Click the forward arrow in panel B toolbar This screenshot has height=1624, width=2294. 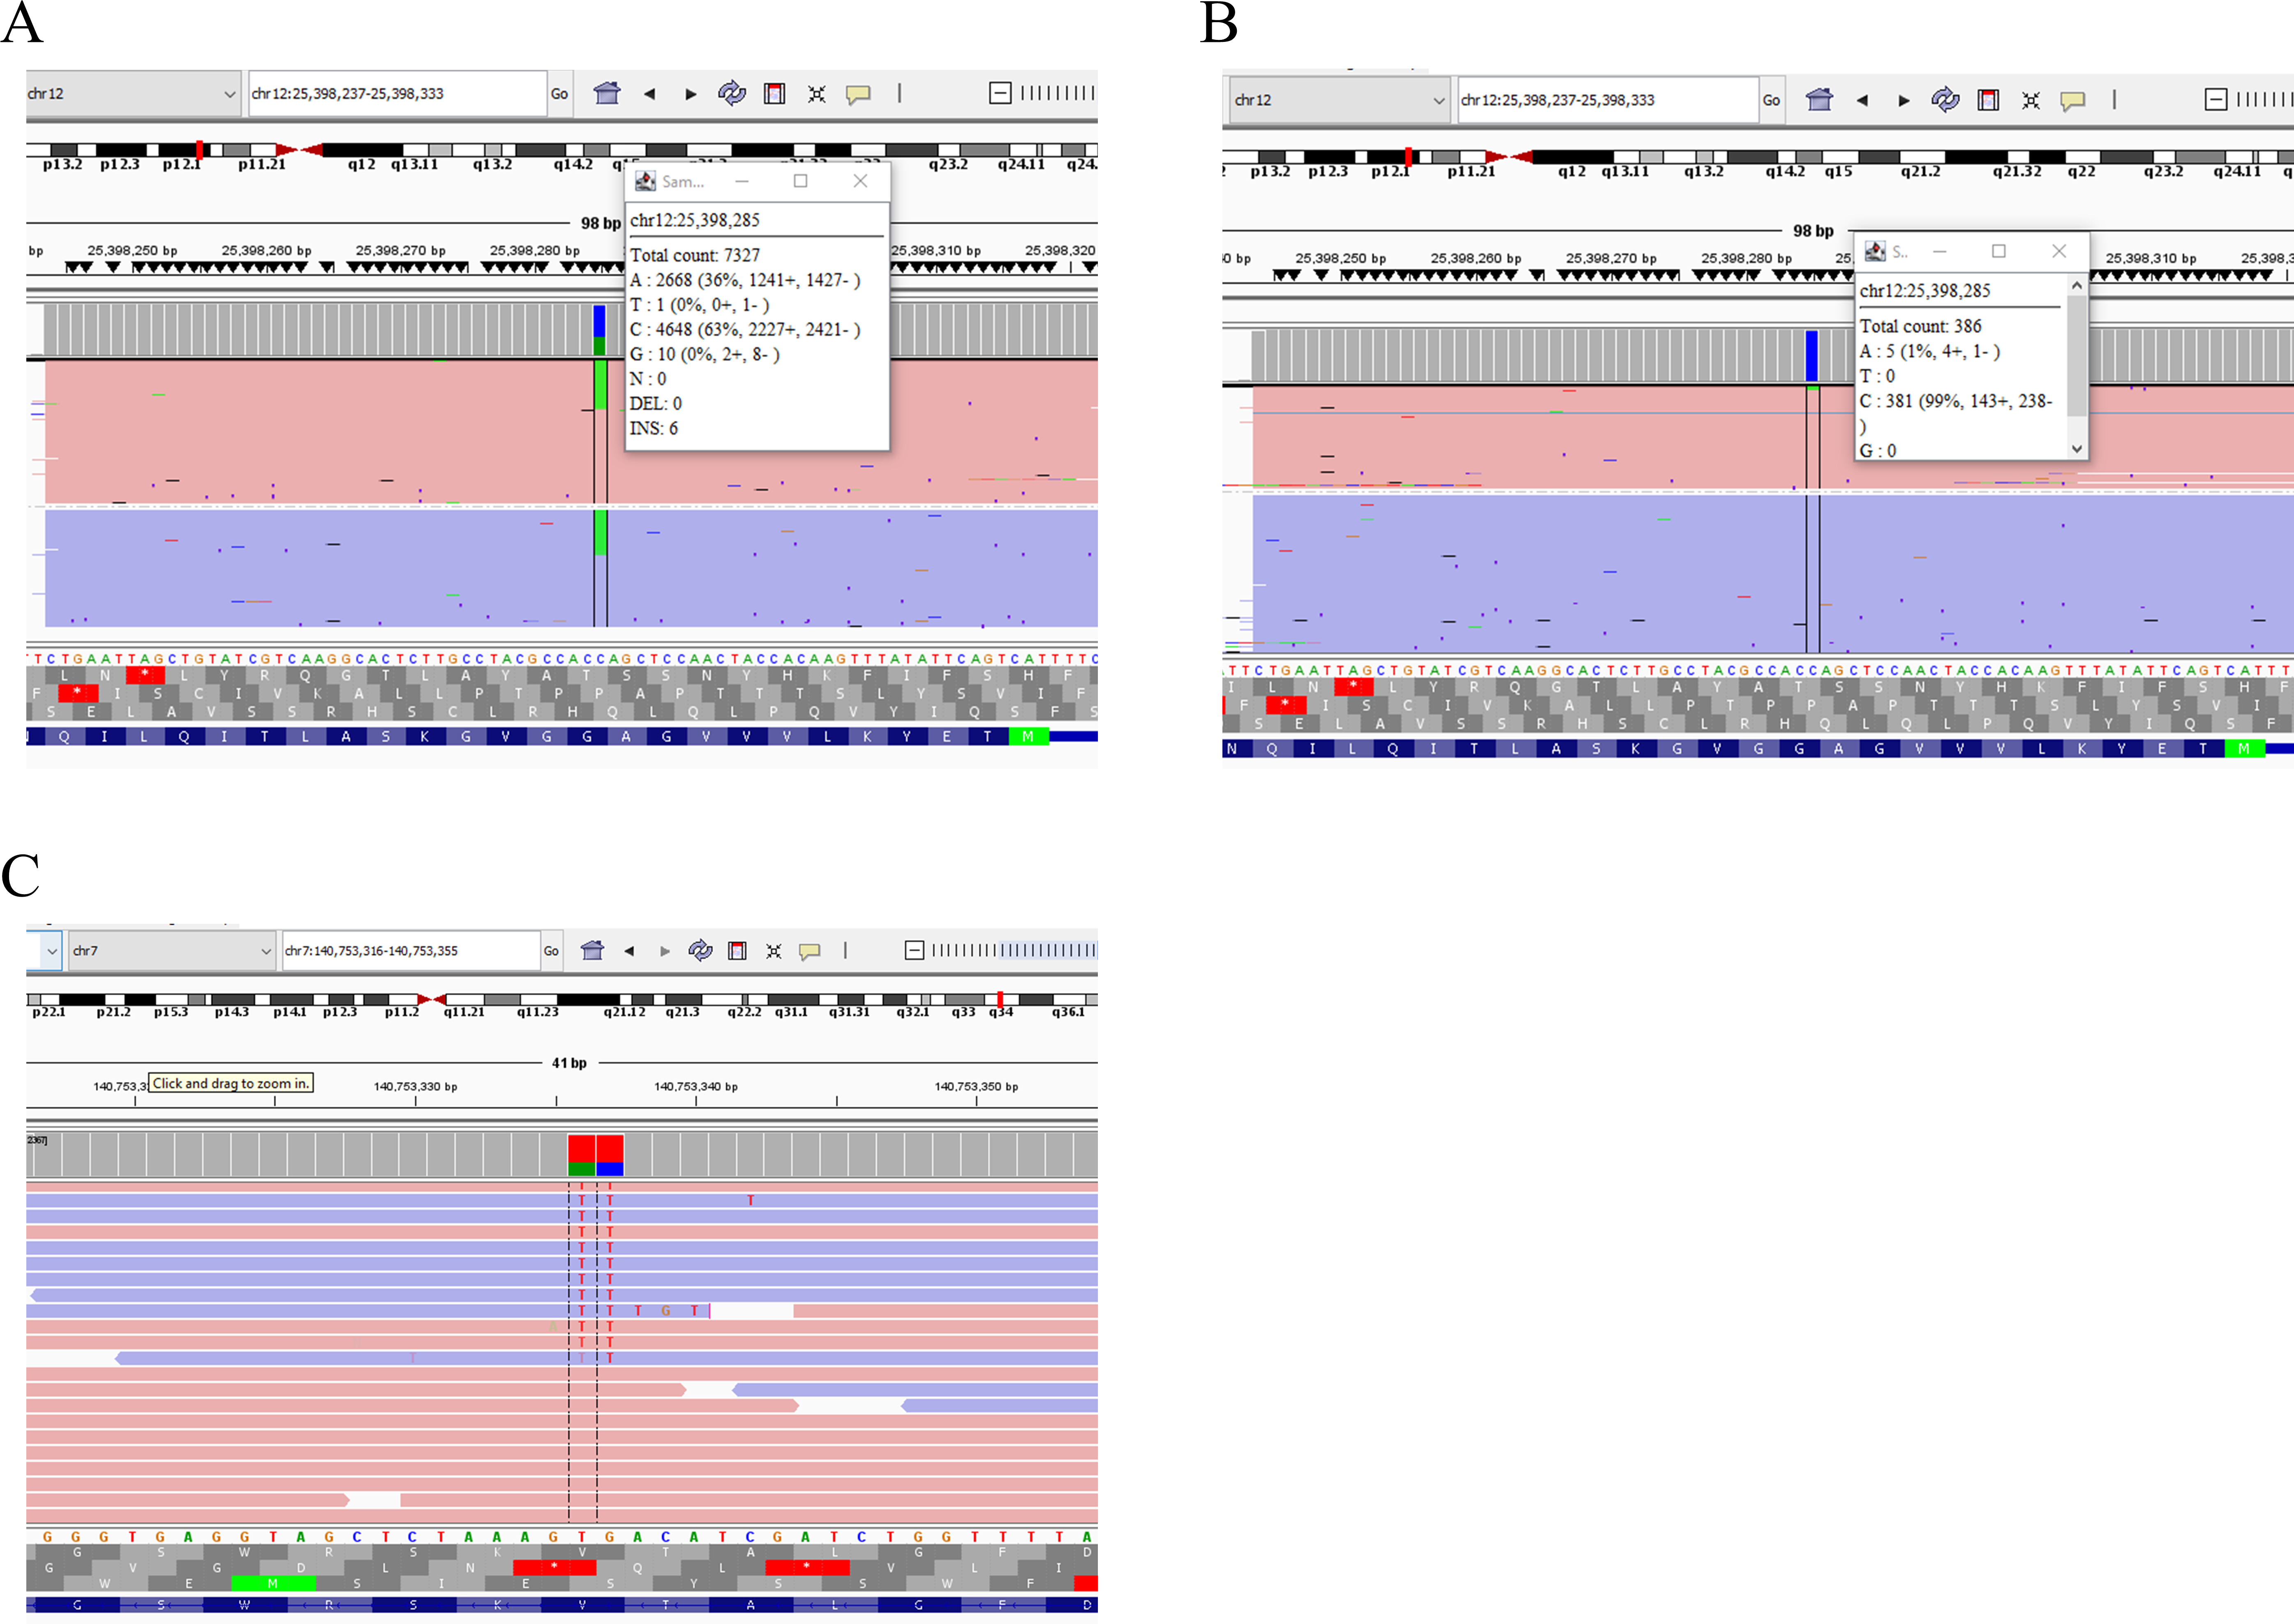1903,100
